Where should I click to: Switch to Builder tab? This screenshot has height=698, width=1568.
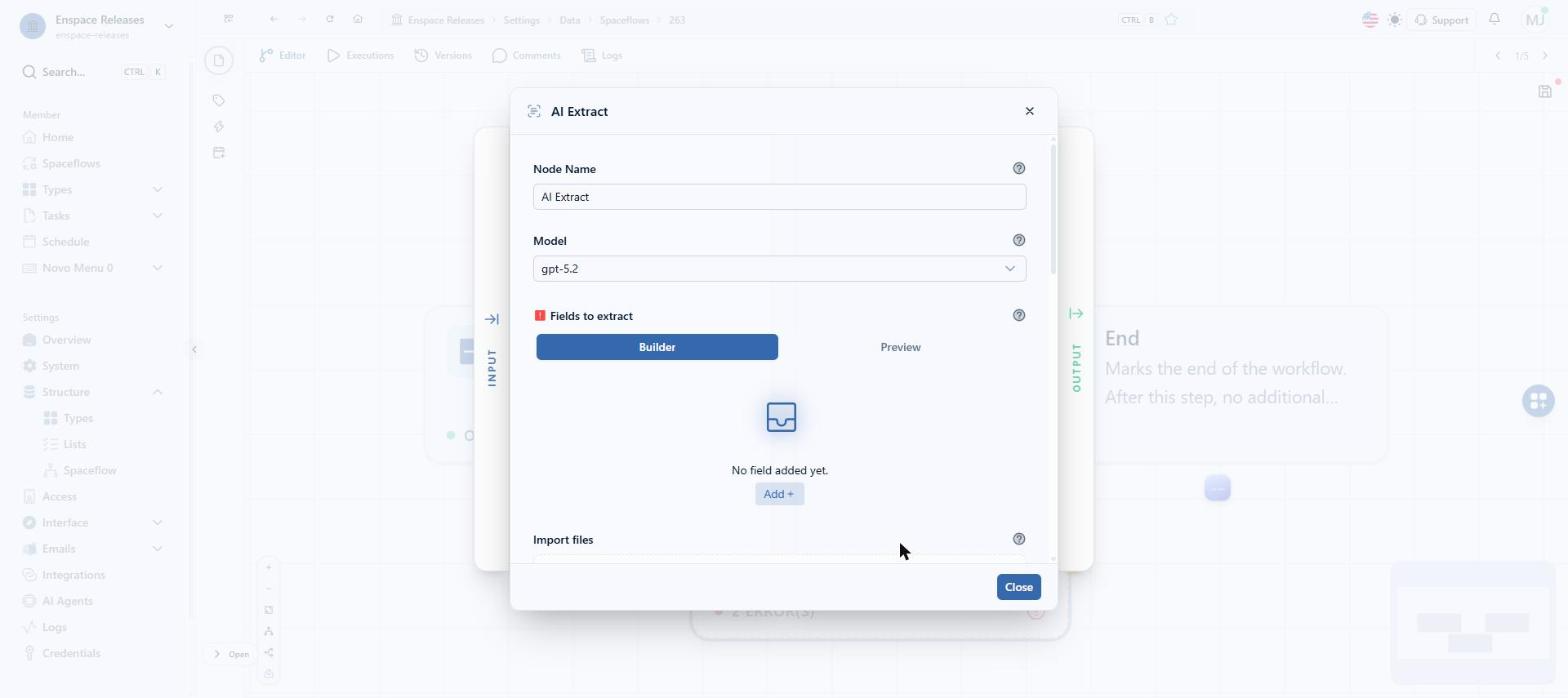(x=657, y=348)
